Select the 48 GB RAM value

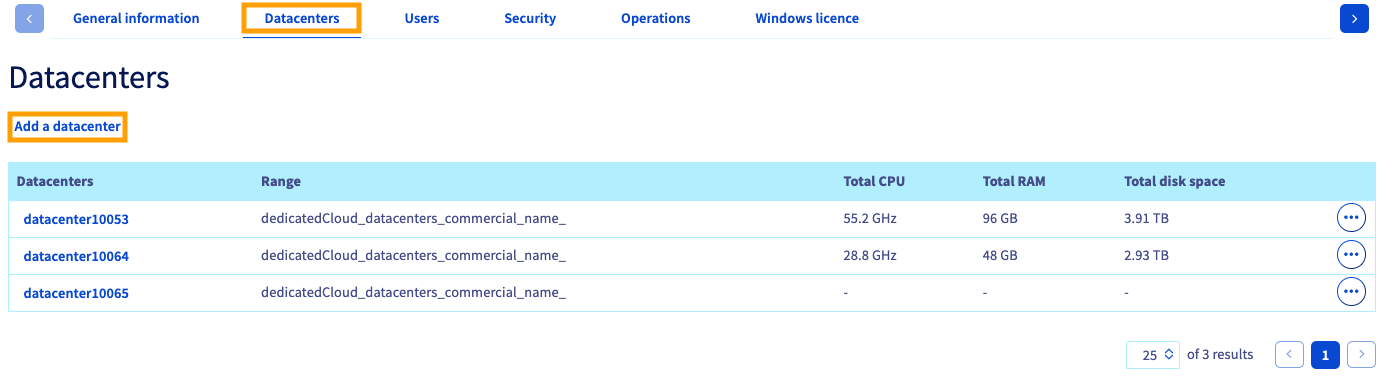(x=1000, y=255)
